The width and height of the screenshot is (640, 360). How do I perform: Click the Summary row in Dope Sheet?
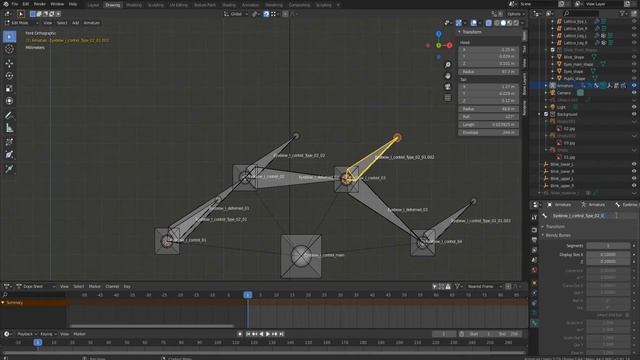click(x=33, y=302)
